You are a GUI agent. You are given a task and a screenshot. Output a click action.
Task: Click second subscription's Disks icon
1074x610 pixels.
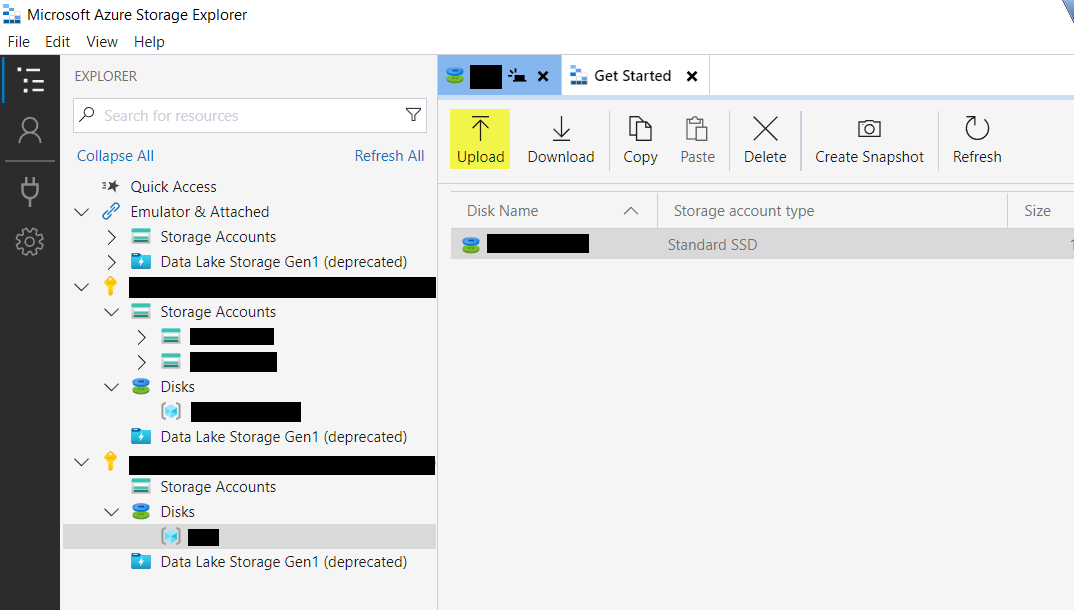(141, 511)
